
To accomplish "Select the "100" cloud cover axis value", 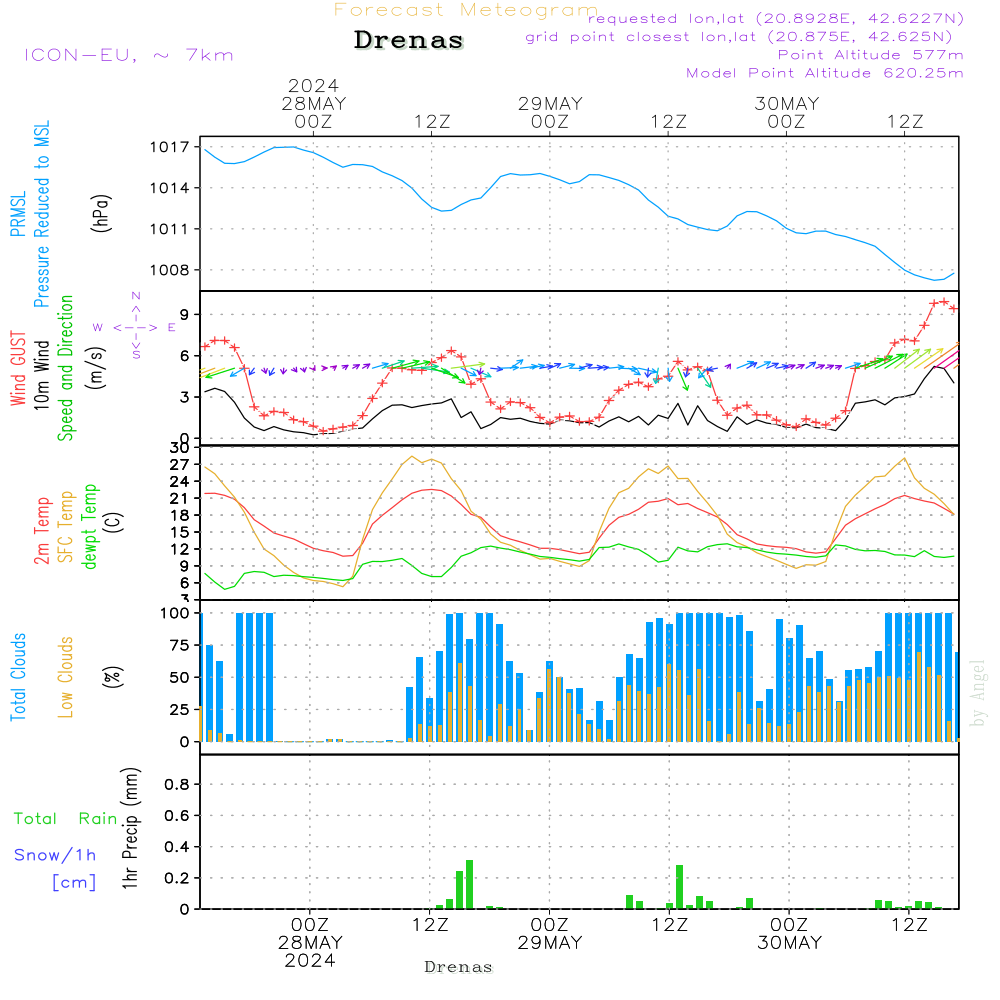I will [x=175, y=614].
